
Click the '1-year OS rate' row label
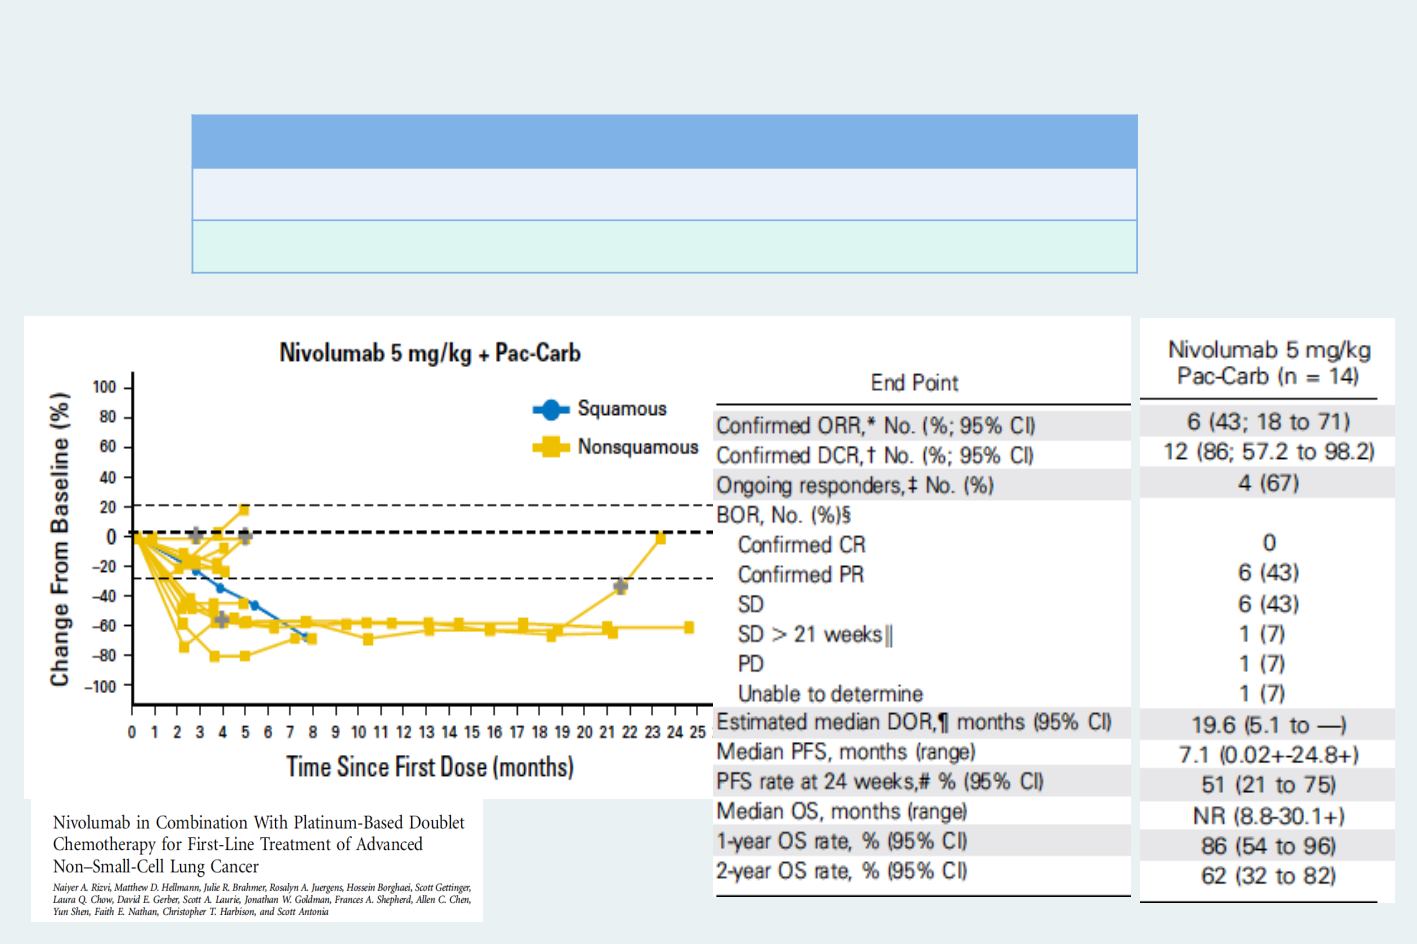(842, 841)
